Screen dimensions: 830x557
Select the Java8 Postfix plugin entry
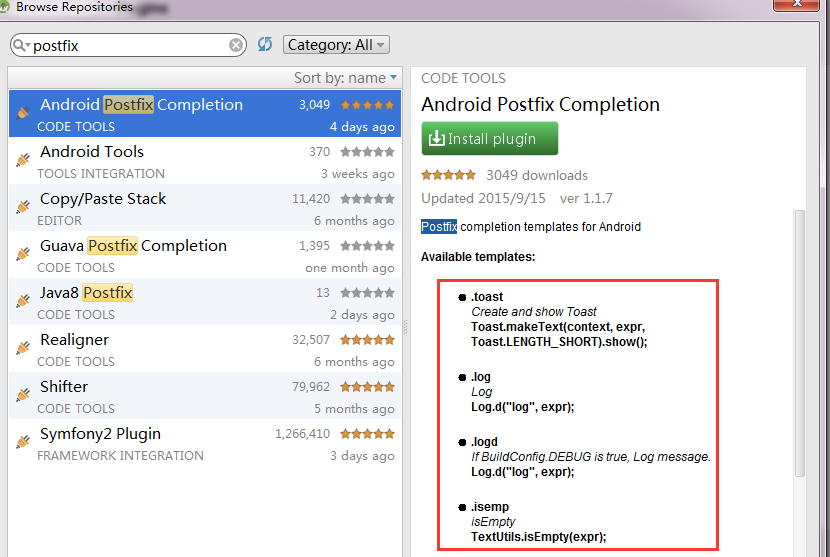(x=205, y=302)
